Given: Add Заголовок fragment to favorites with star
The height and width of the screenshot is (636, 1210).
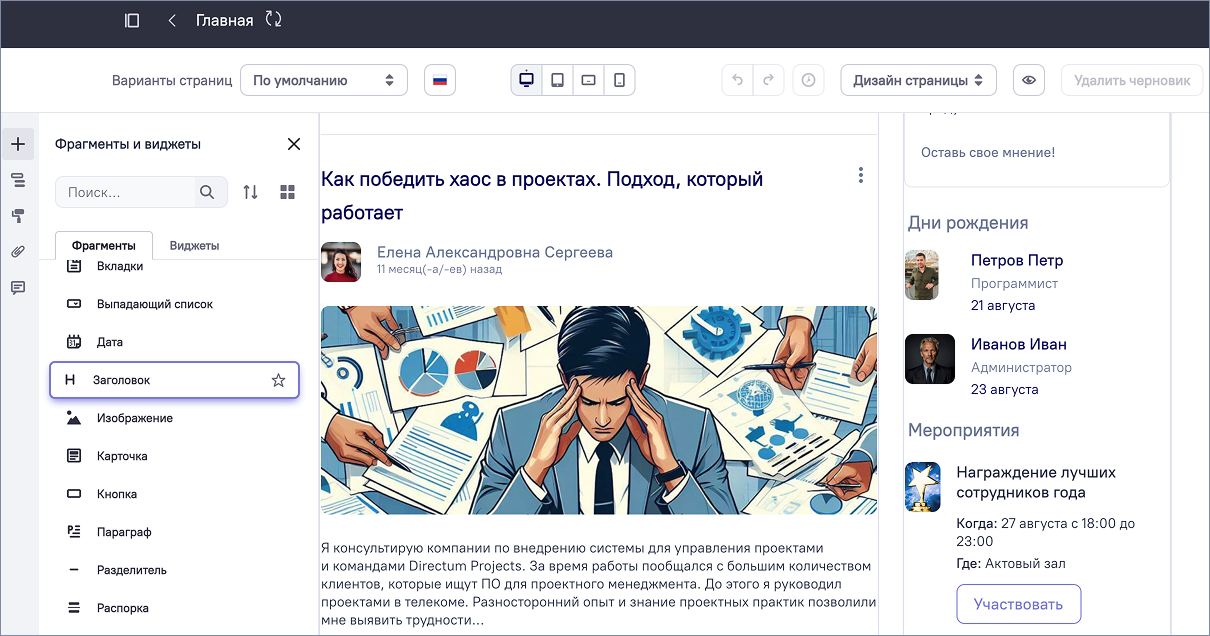Looking at the screenshot, I should tap(279, 380).
